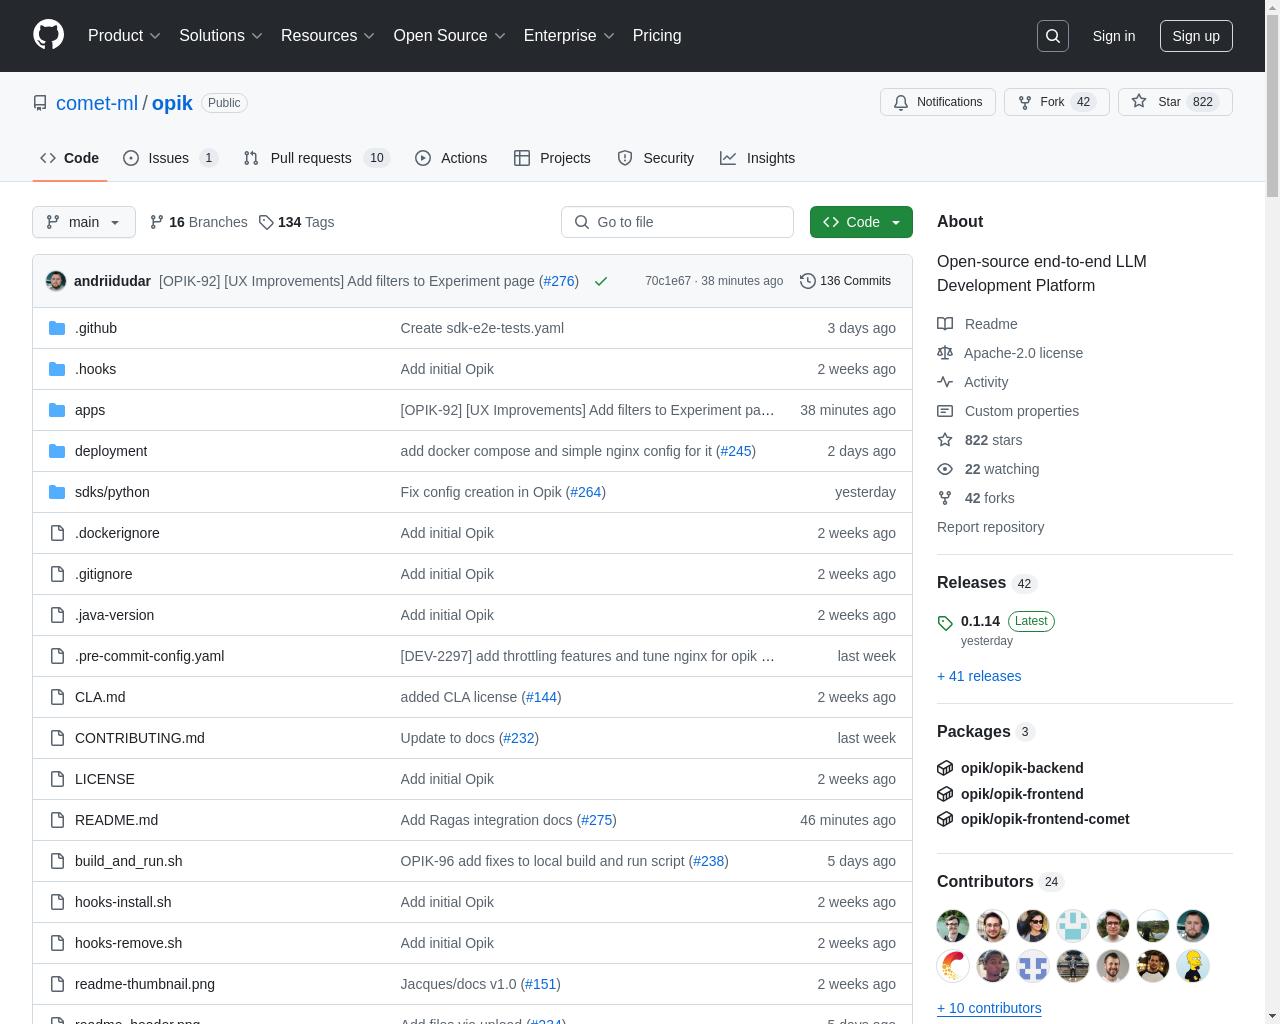Expand the Open Source menu
The image size is (1280, 1024).
[x=450, y=35]
